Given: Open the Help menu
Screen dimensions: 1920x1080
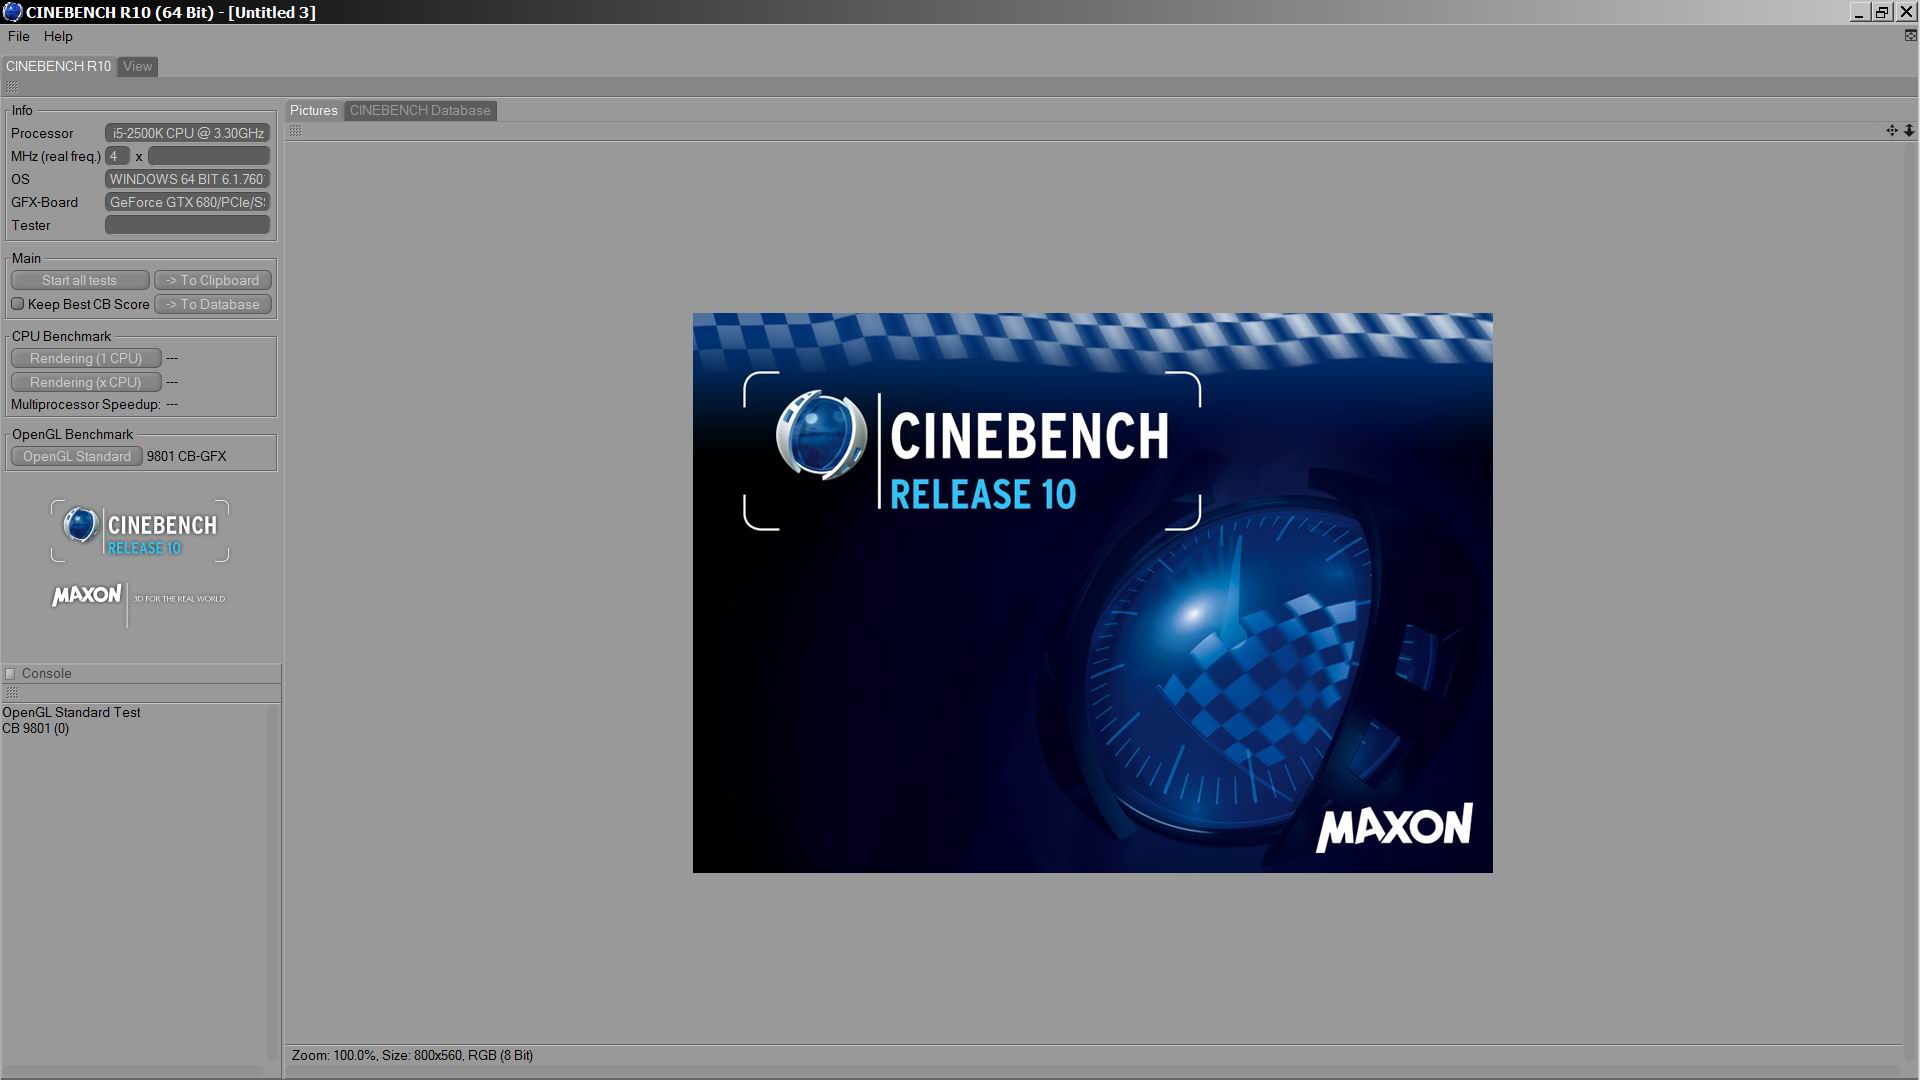Looking at the screenshot, I should pyautogui.click(x=58, y=36).
